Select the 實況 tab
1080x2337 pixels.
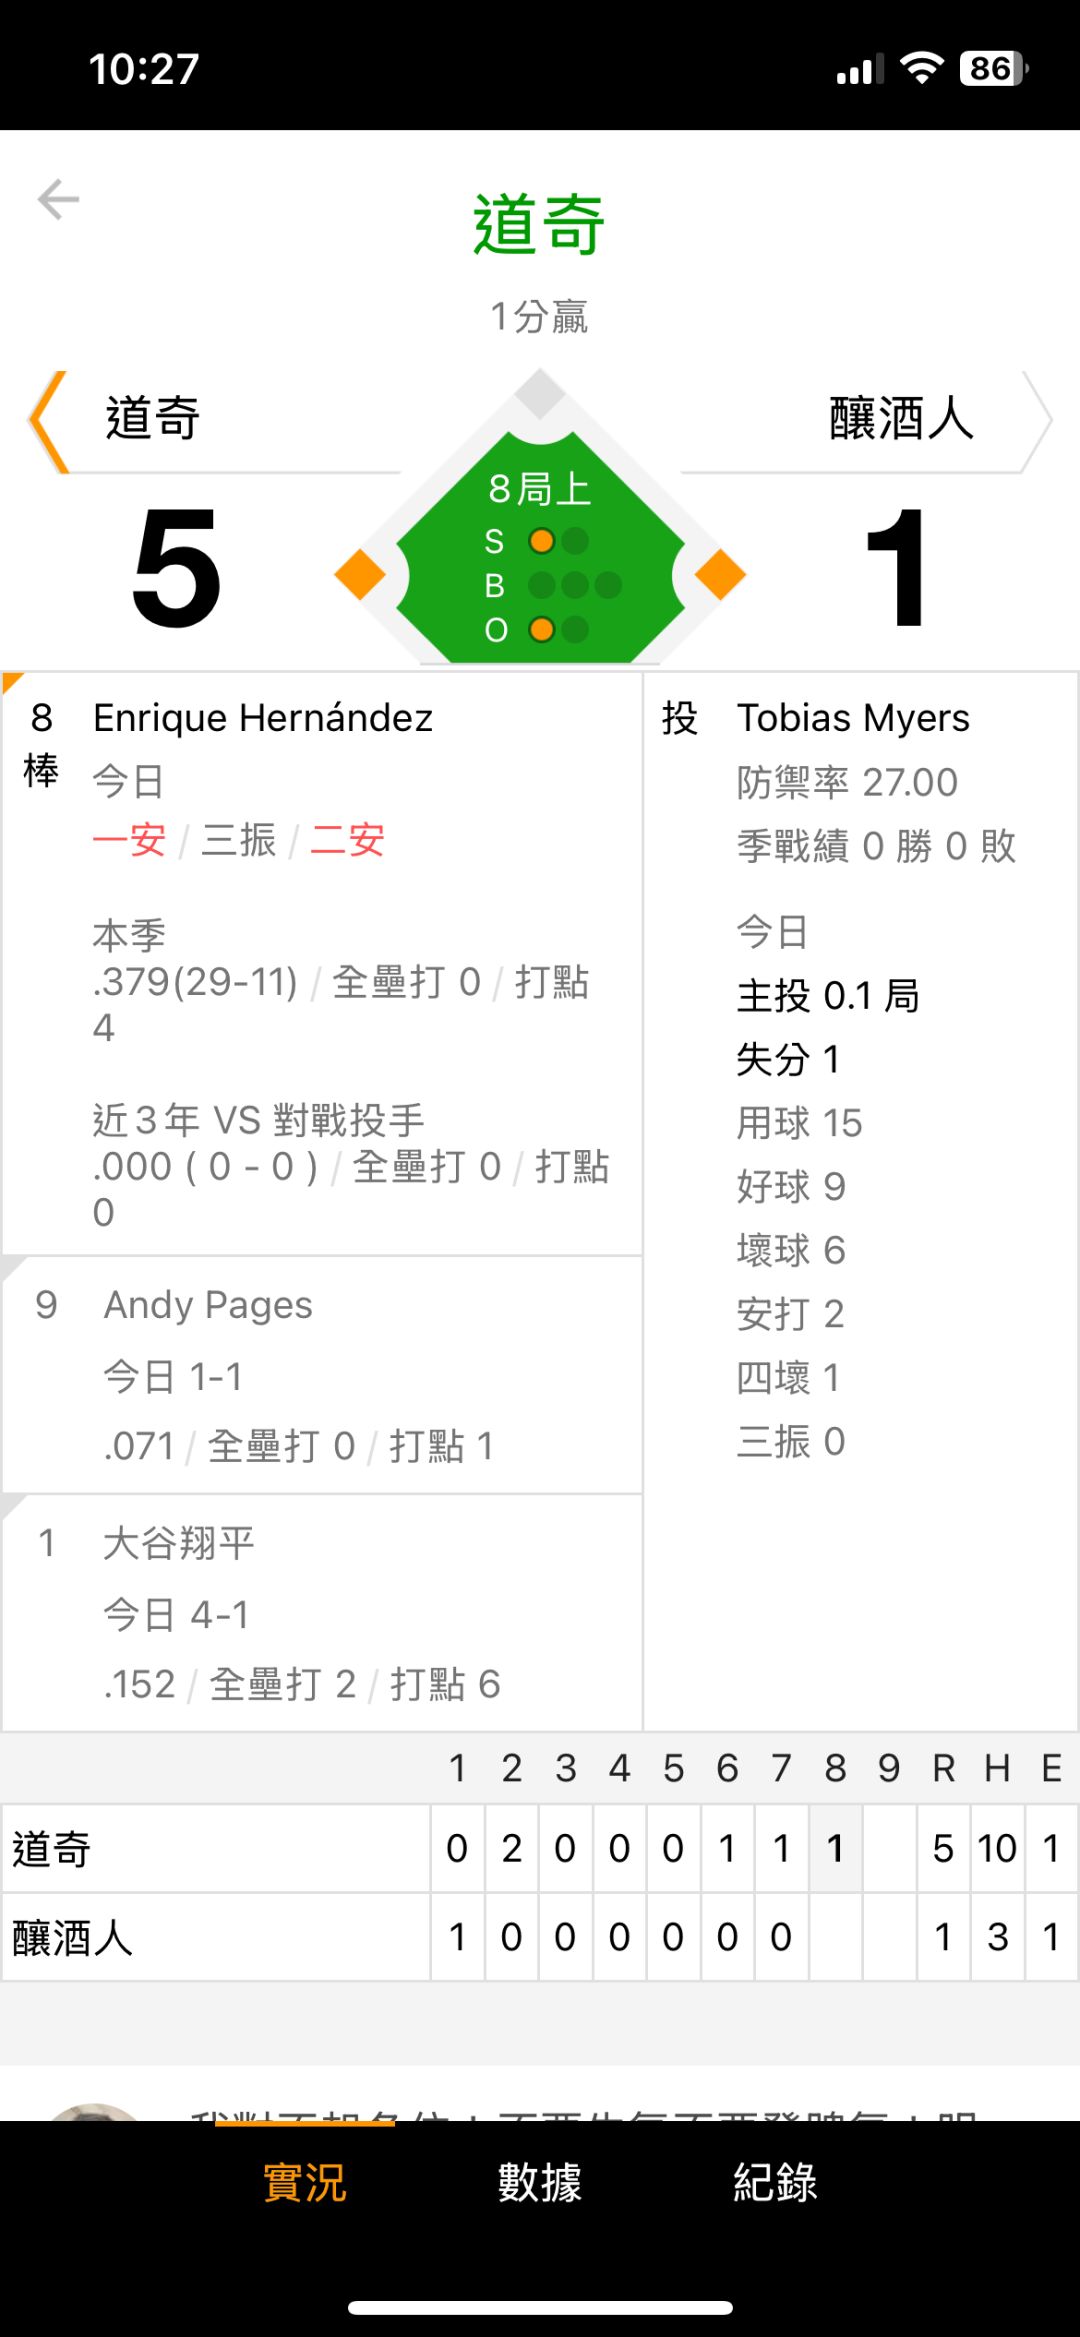304,2182
